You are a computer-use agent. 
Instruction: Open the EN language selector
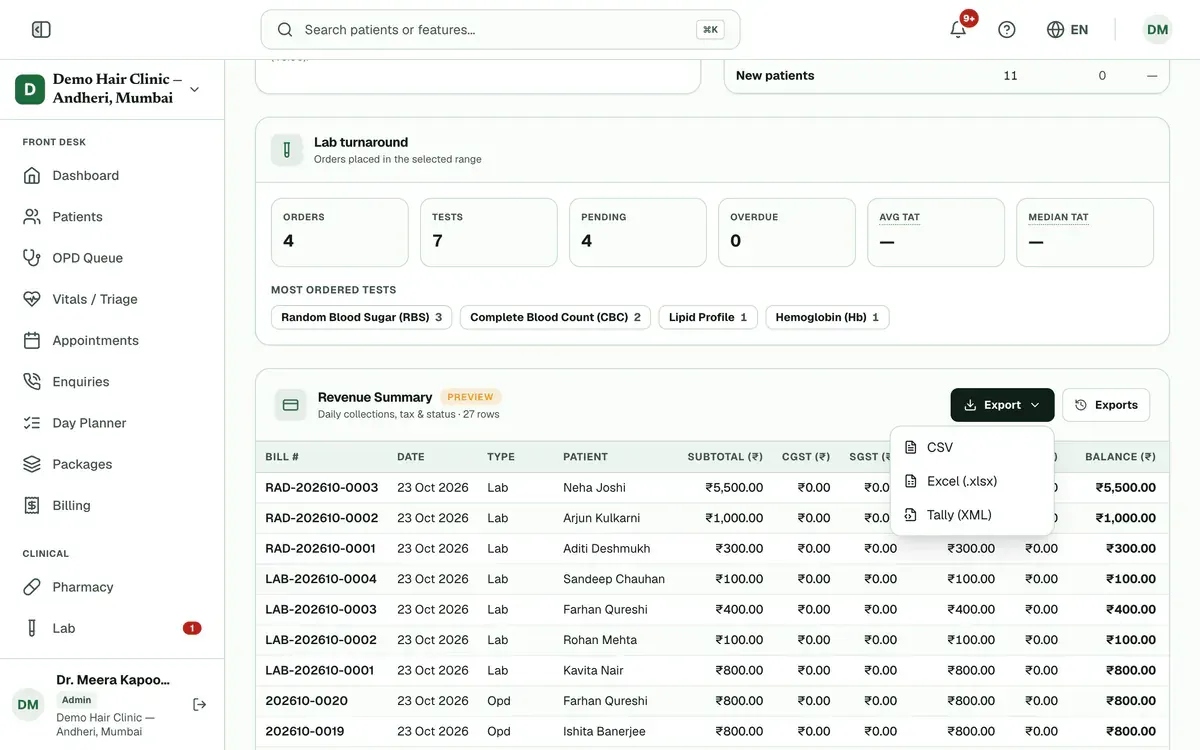[1068, 30]
